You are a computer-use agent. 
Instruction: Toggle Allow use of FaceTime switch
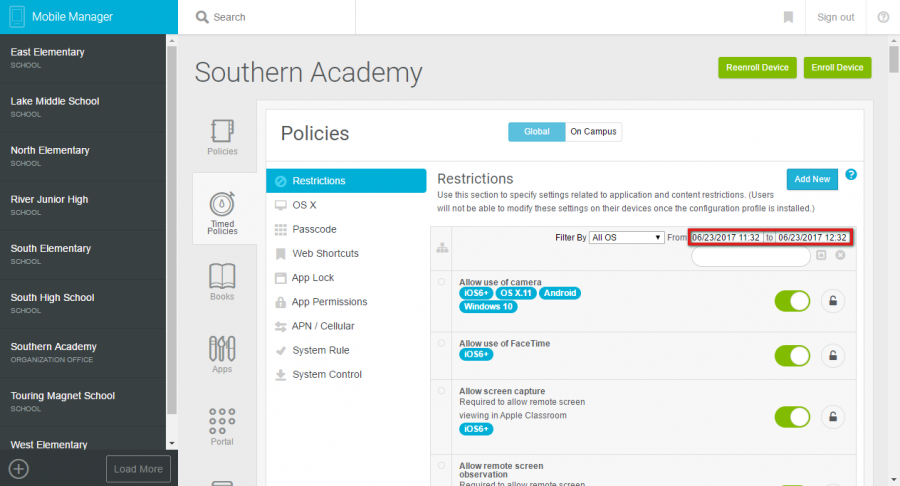[793, 355]
